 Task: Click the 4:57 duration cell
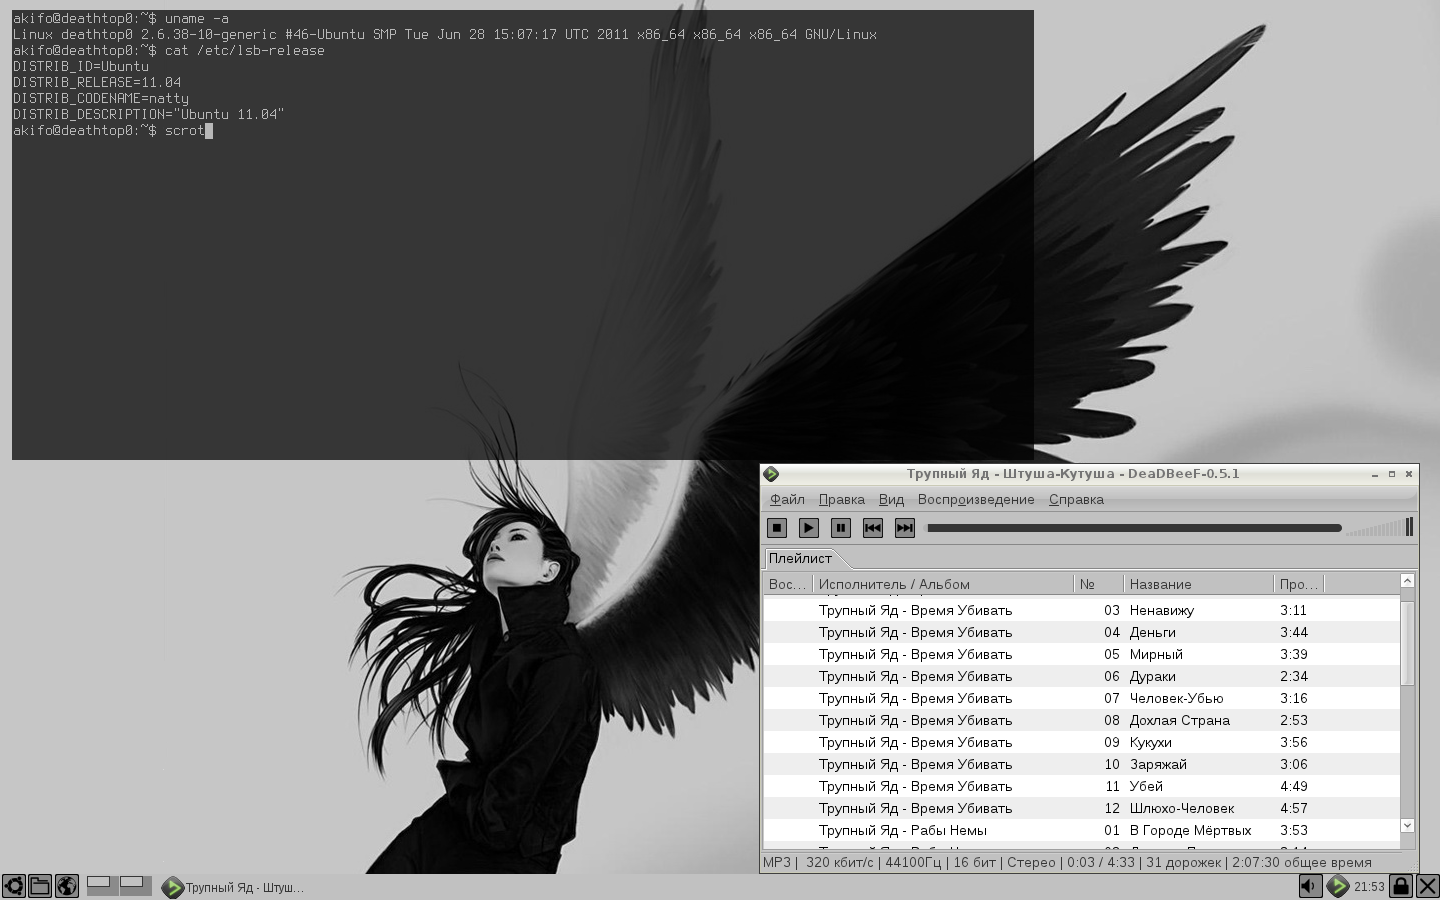coord(1294,808)
